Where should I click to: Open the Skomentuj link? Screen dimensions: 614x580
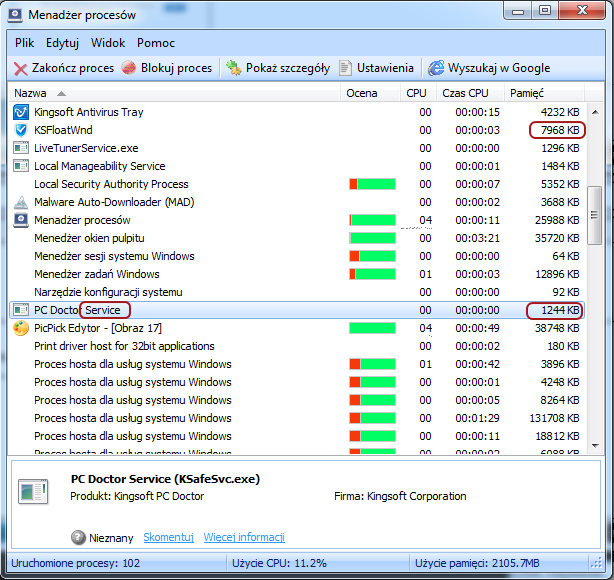click(x=168, y=537)
